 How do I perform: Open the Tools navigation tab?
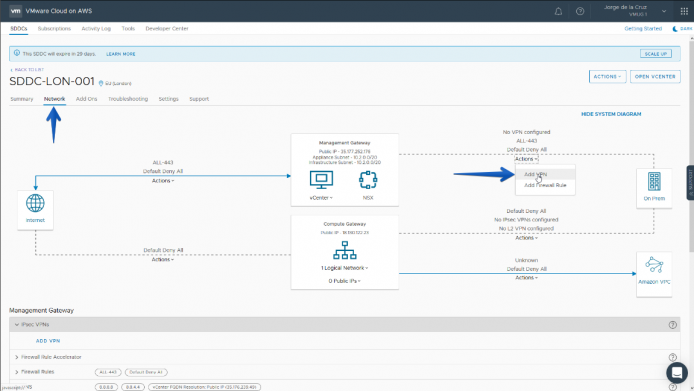pyautogui.click(x=128, y=29)
